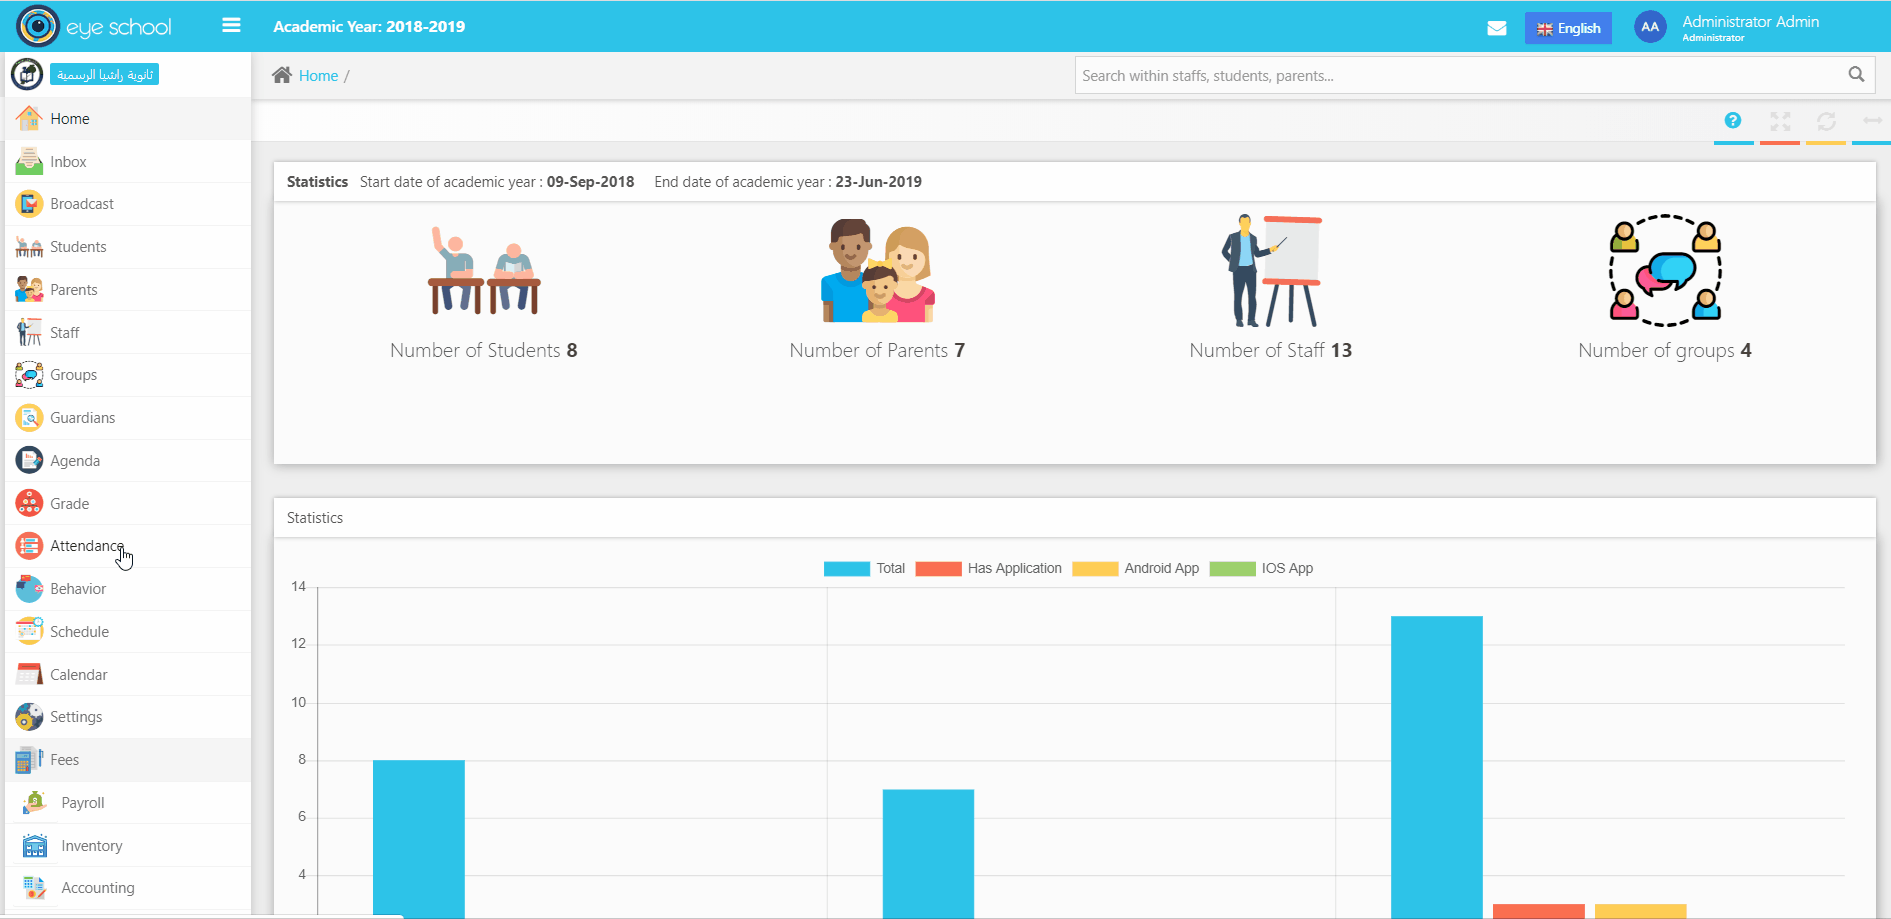Click end date 23-Jun-2019
The height and width of the screenshot is (919, 1891).
(878, 182)
